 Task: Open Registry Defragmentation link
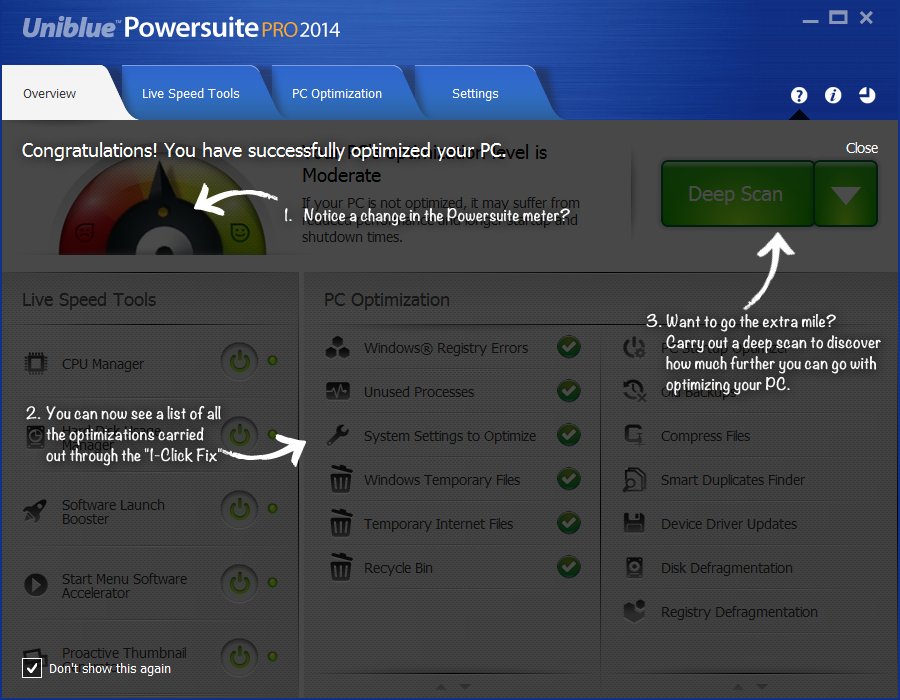pos(739,612)
